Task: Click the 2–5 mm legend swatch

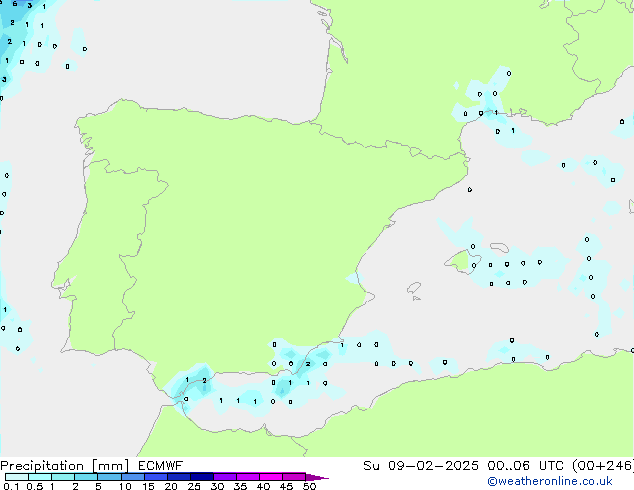Action: [86, 477]
